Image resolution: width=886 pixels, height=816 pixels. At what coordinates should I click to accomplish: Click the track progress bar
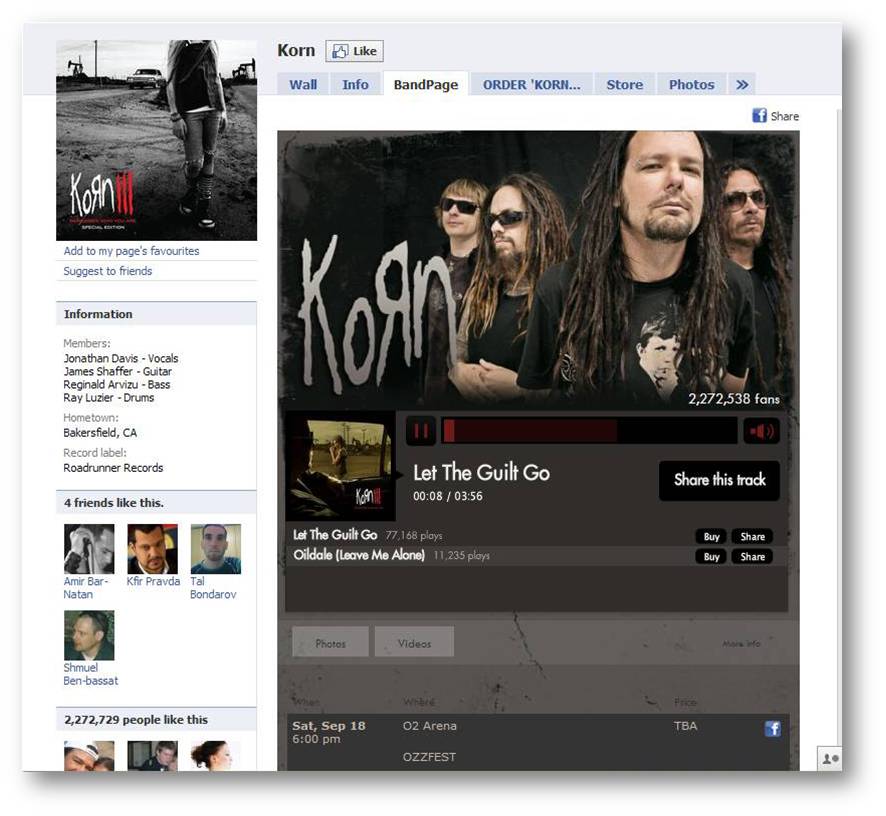click(589, 431)
